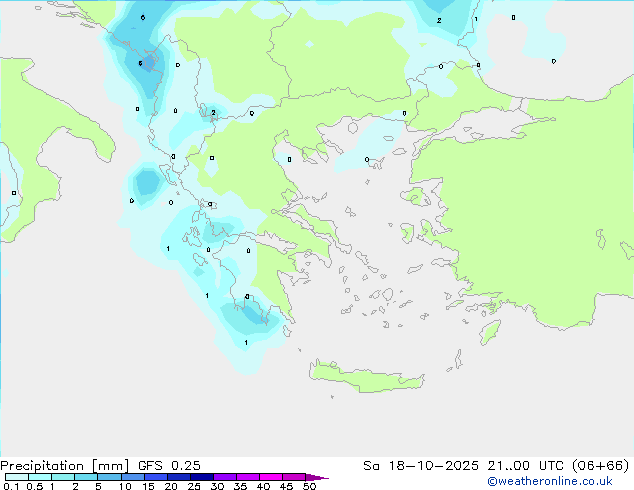Click the '0.5' legend scale value

pyautogui.click(x=35, y=486)
